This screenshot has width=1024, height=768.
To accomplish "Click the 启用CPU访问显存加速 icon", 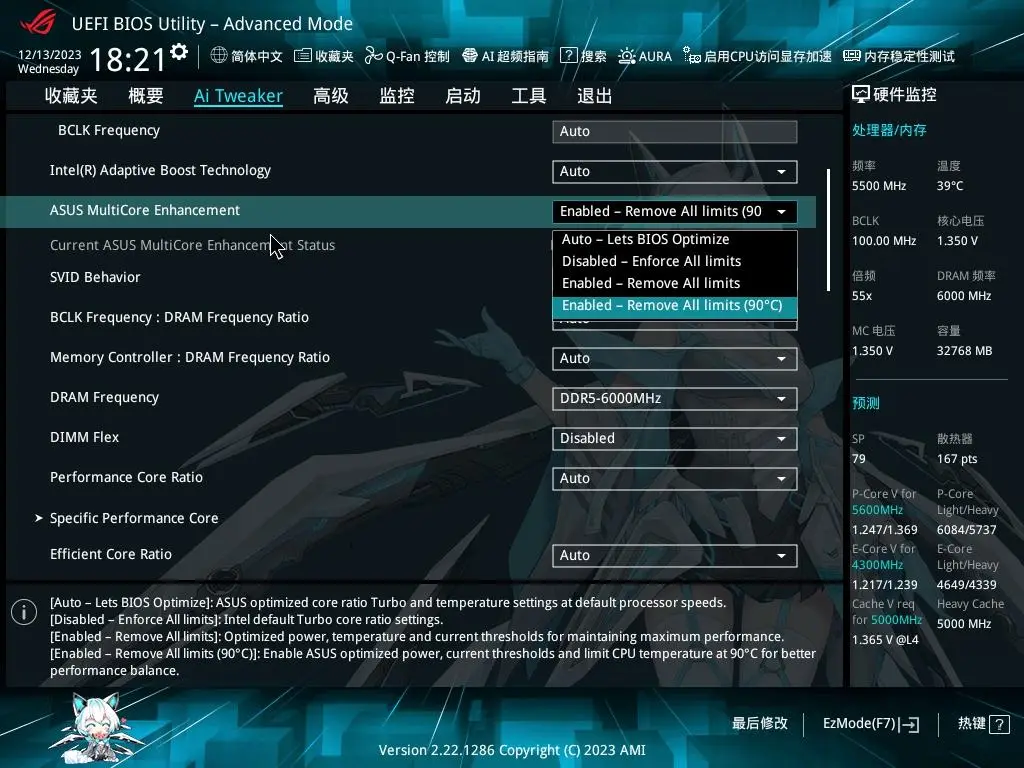I will tap(692, 56).
